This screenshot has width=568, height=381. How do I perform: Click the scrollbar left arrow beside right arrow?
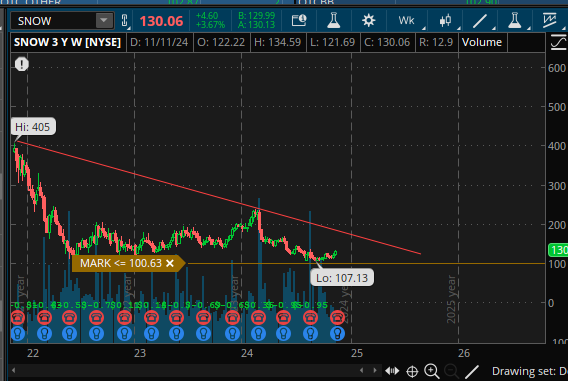362,370
